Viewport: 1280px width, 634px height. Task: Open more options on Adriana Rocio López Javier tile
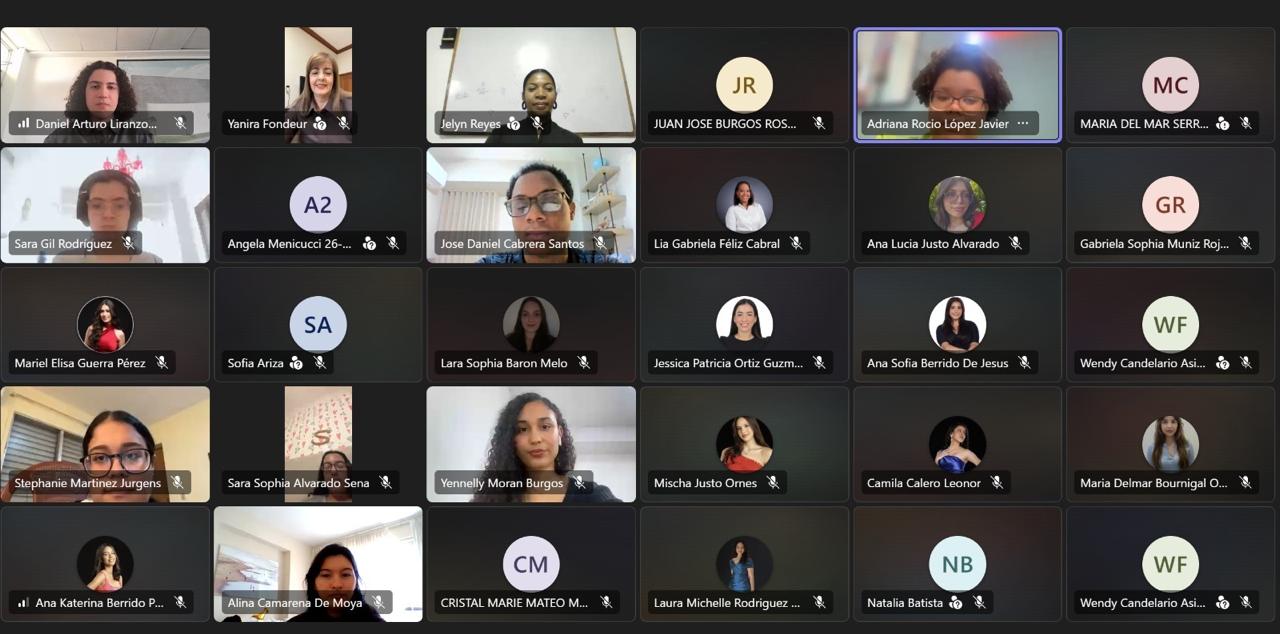pos(1023,124)
